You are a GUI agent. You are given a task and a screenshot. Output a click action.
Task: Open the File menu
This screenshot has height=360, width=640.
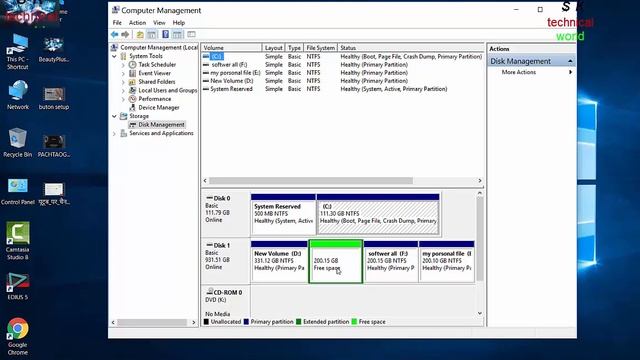[117, 23]
